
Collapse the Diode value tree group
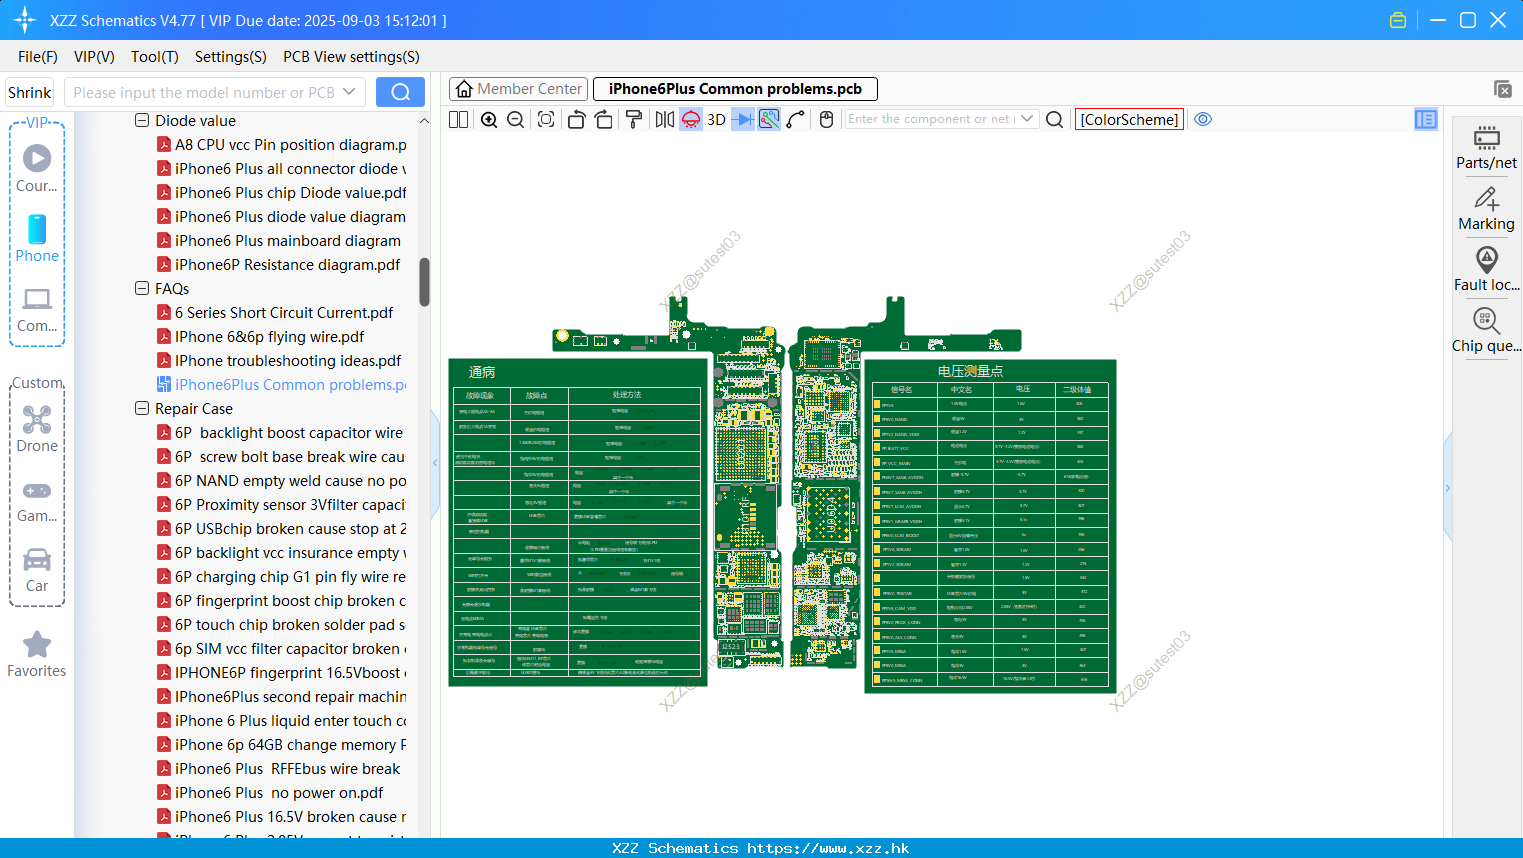142,121
